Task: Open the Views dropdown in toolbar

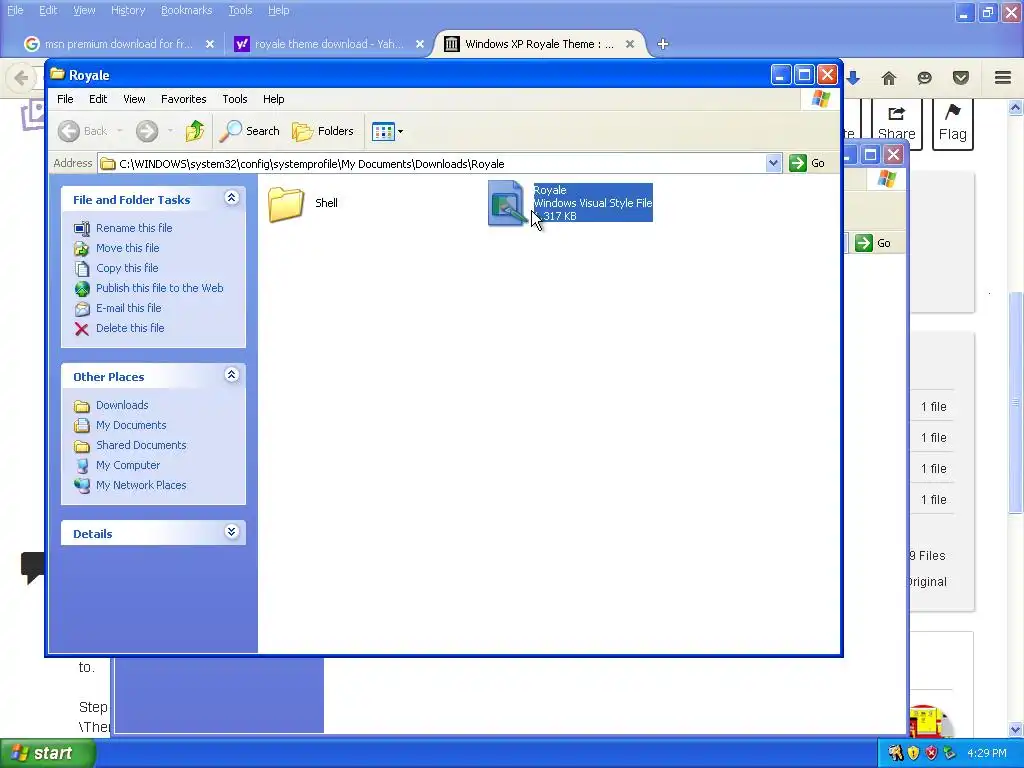Action: (387, 131)
